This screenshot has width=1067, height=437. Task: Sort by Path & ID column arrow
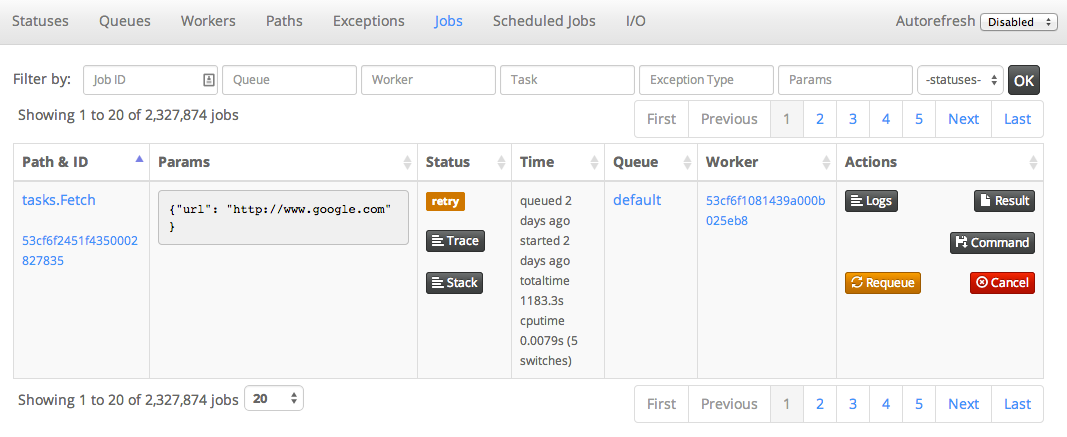point(139,160)
